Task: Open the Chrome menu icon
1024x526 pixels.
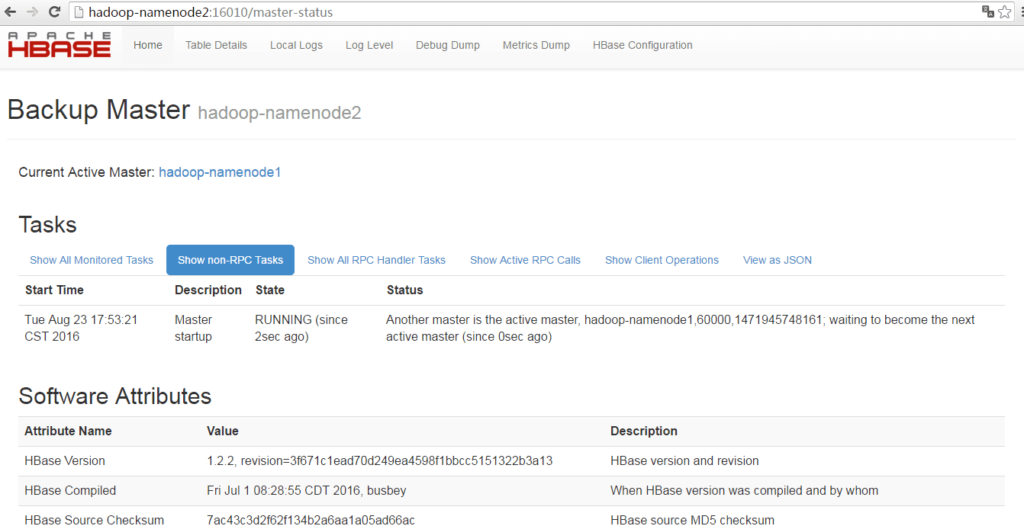Action: click(1020, 12)
